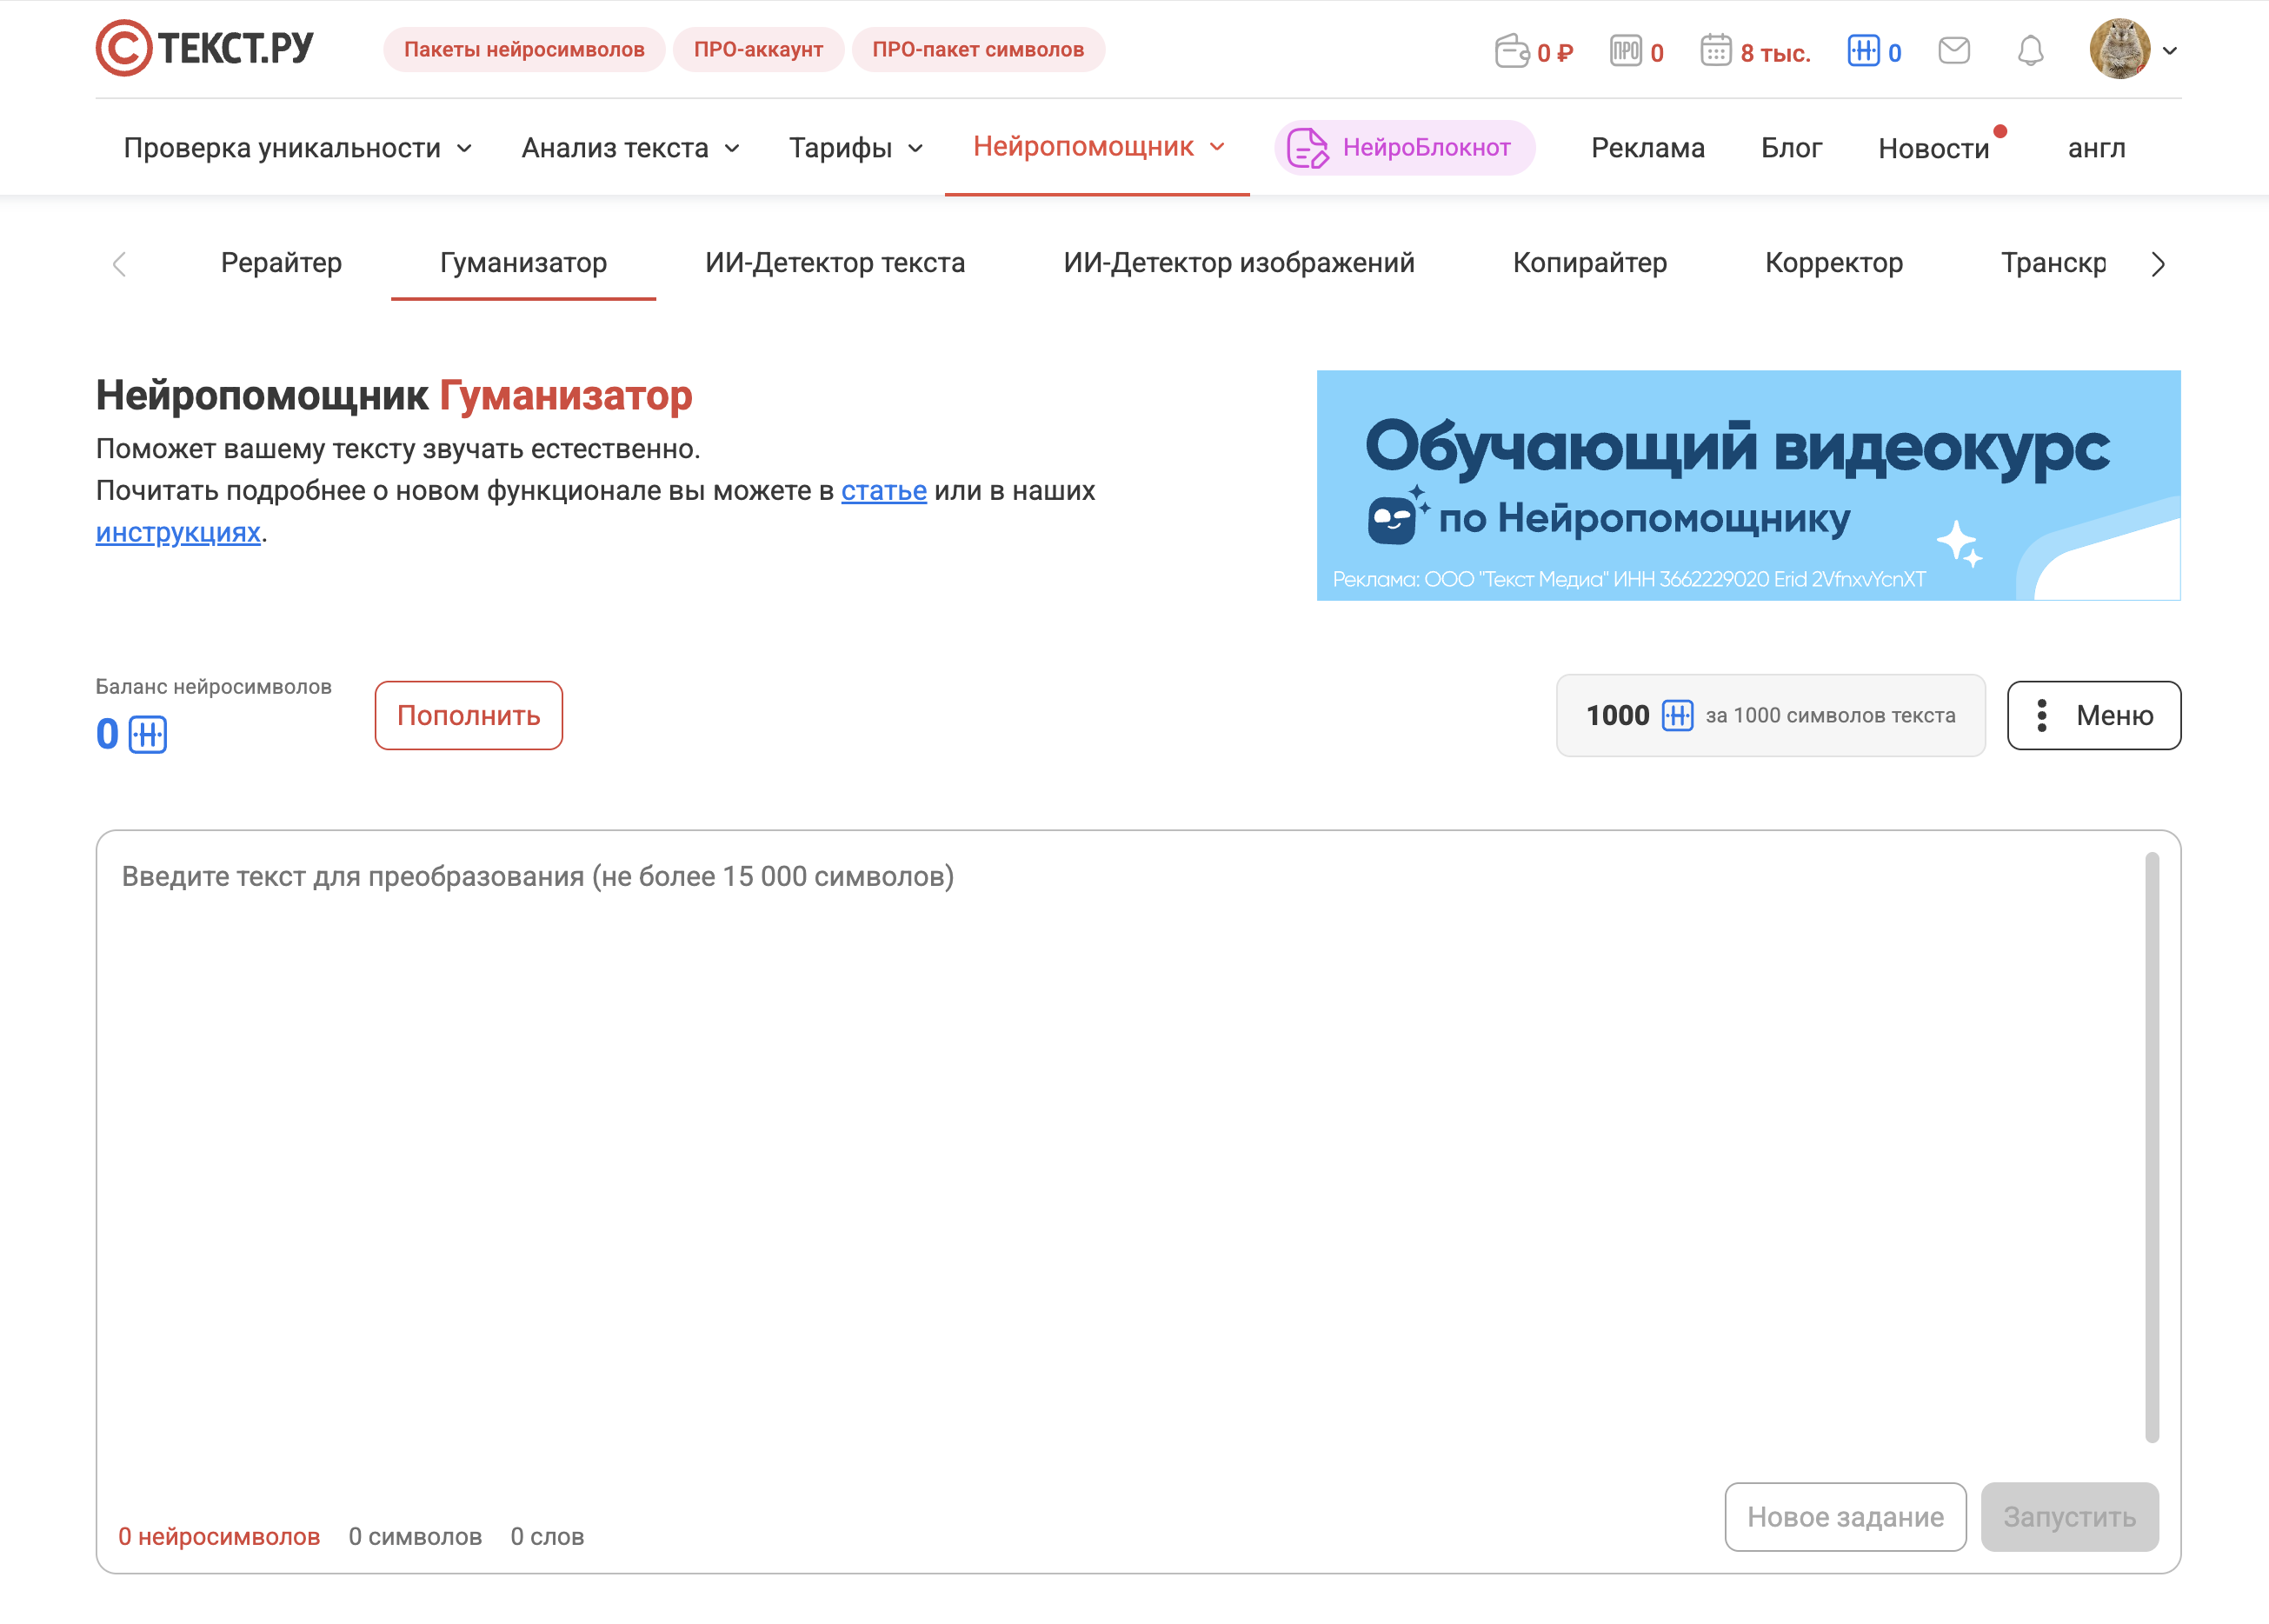The height and width of the screenshot is (1624, 2269).
Task: Open the Меню button
Action: point(2094,716)
